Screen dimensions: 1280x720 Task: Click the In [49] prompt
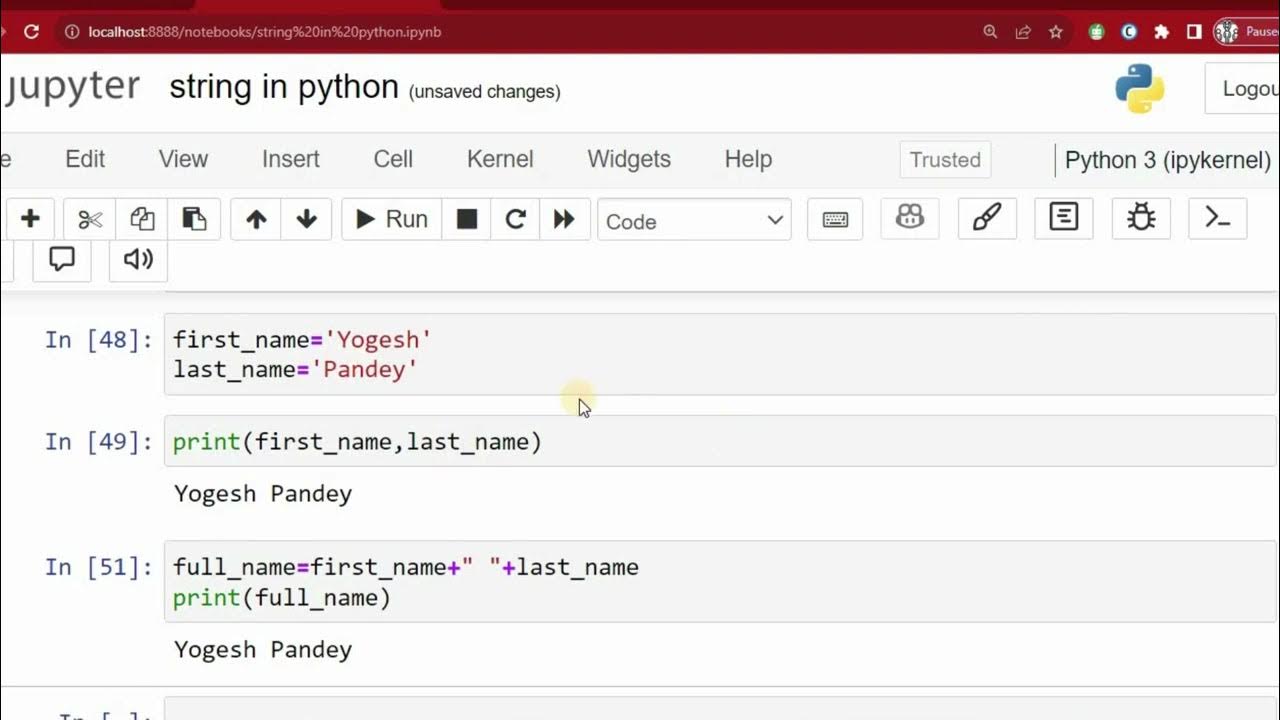click(98, 441)
